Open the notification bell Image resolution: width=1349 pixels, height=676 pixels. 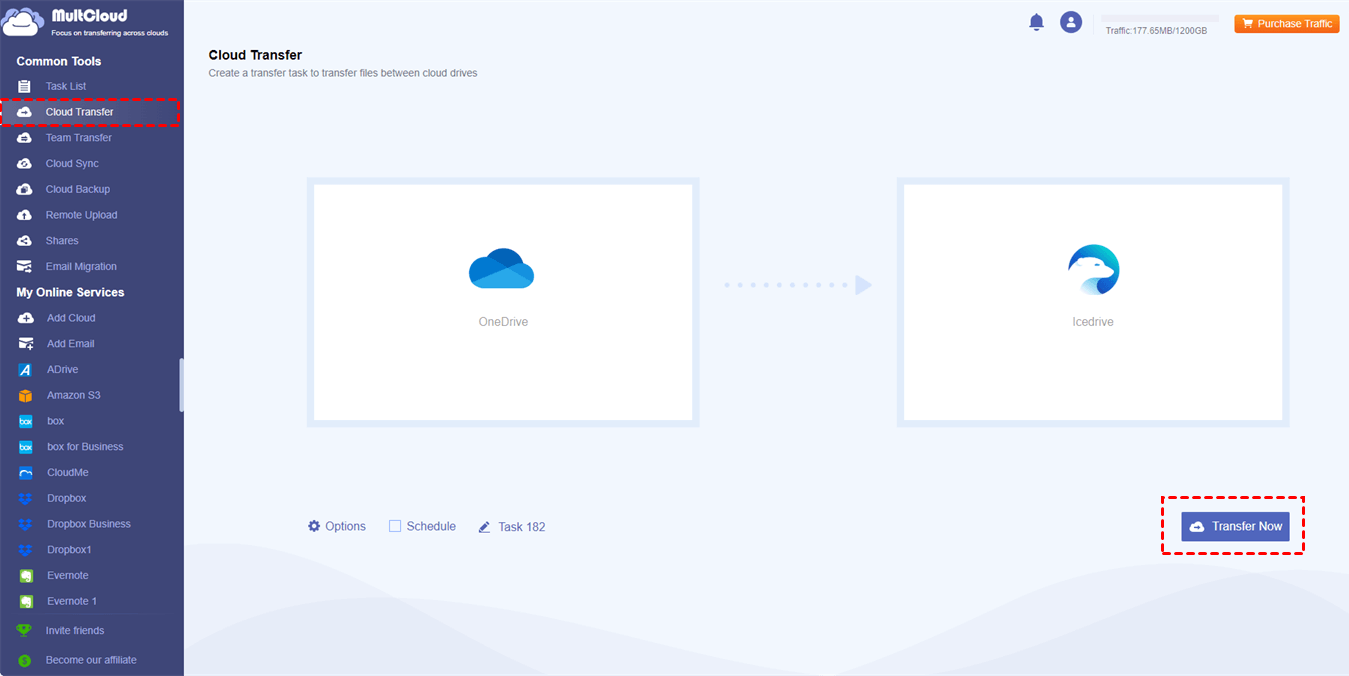[1036, 22]
